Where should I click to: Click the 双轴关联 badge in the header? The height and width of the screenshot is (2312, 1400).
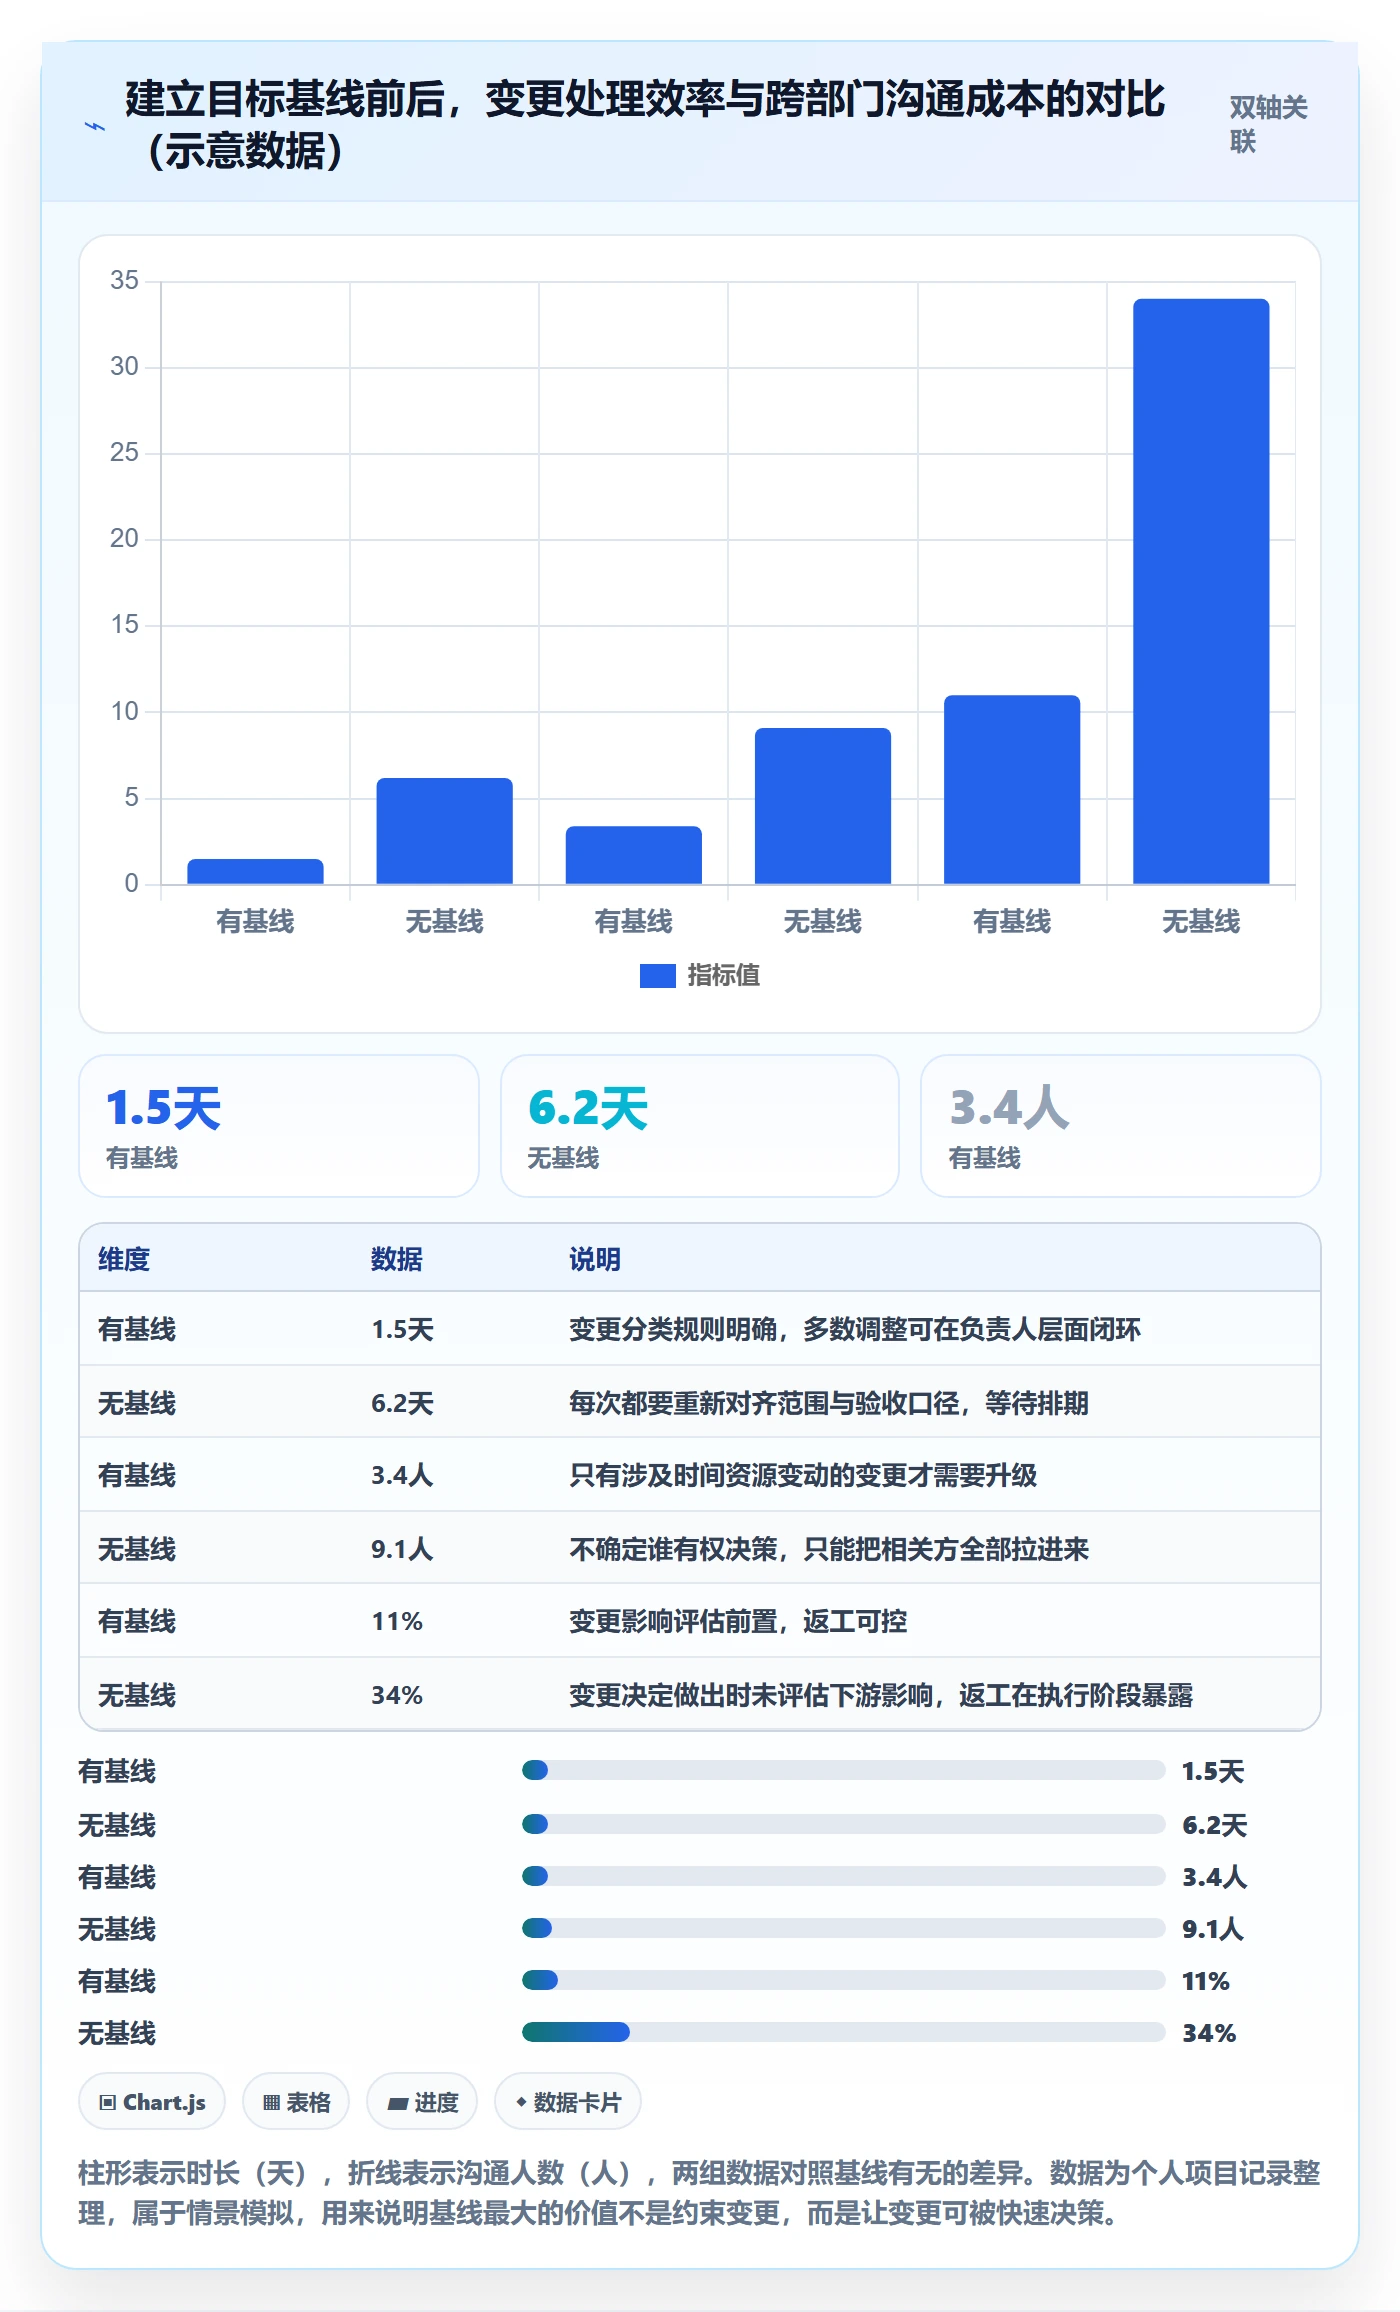pyautogui.click(x=1269, y=124)
